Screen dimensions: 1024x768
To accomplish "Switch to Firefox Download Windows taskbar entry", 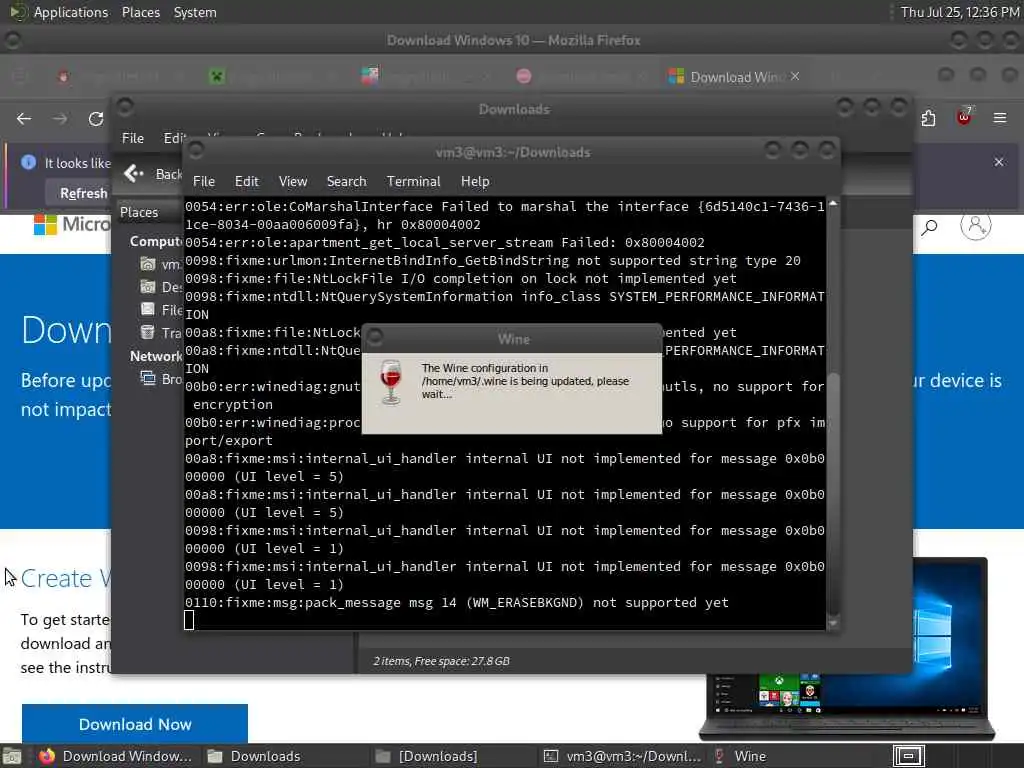I will coord(116,756).
